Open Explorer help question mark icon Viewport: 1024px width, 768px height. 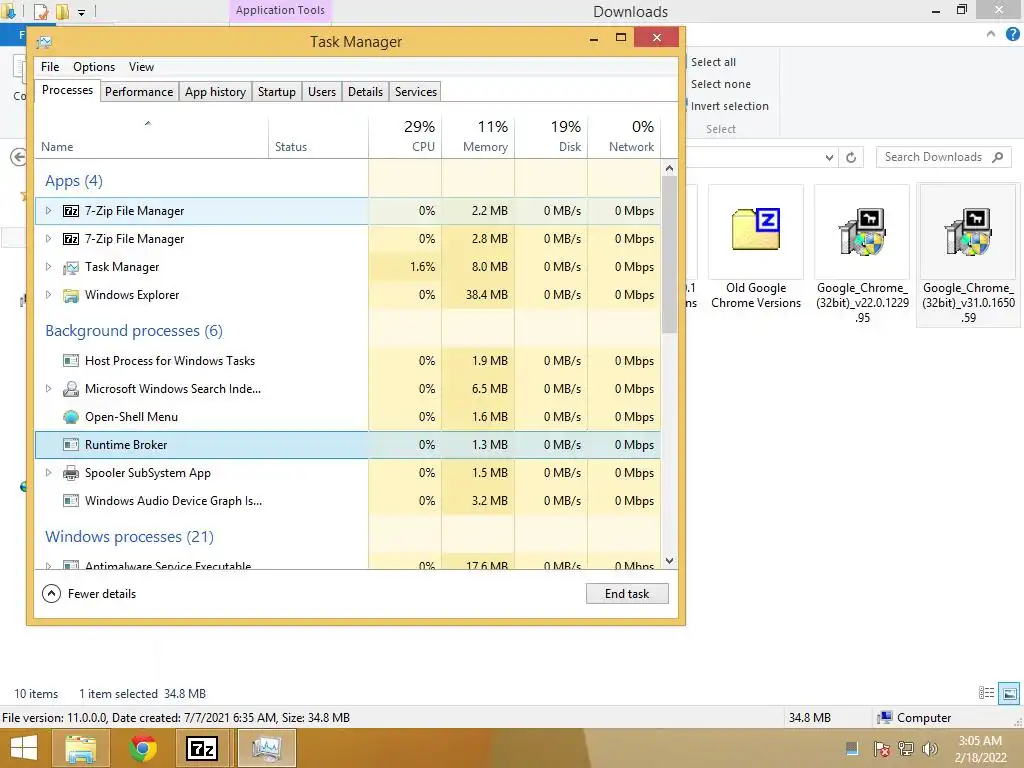click(1012, 35)
